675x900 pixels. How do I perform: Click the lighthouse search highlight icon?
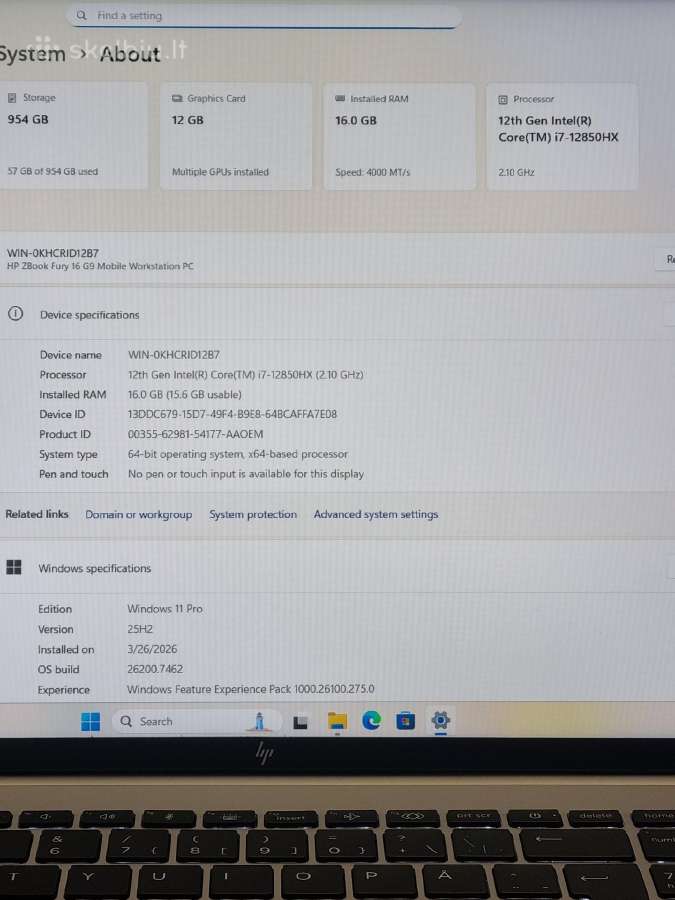pyautogui.click(x=259, y=721)
